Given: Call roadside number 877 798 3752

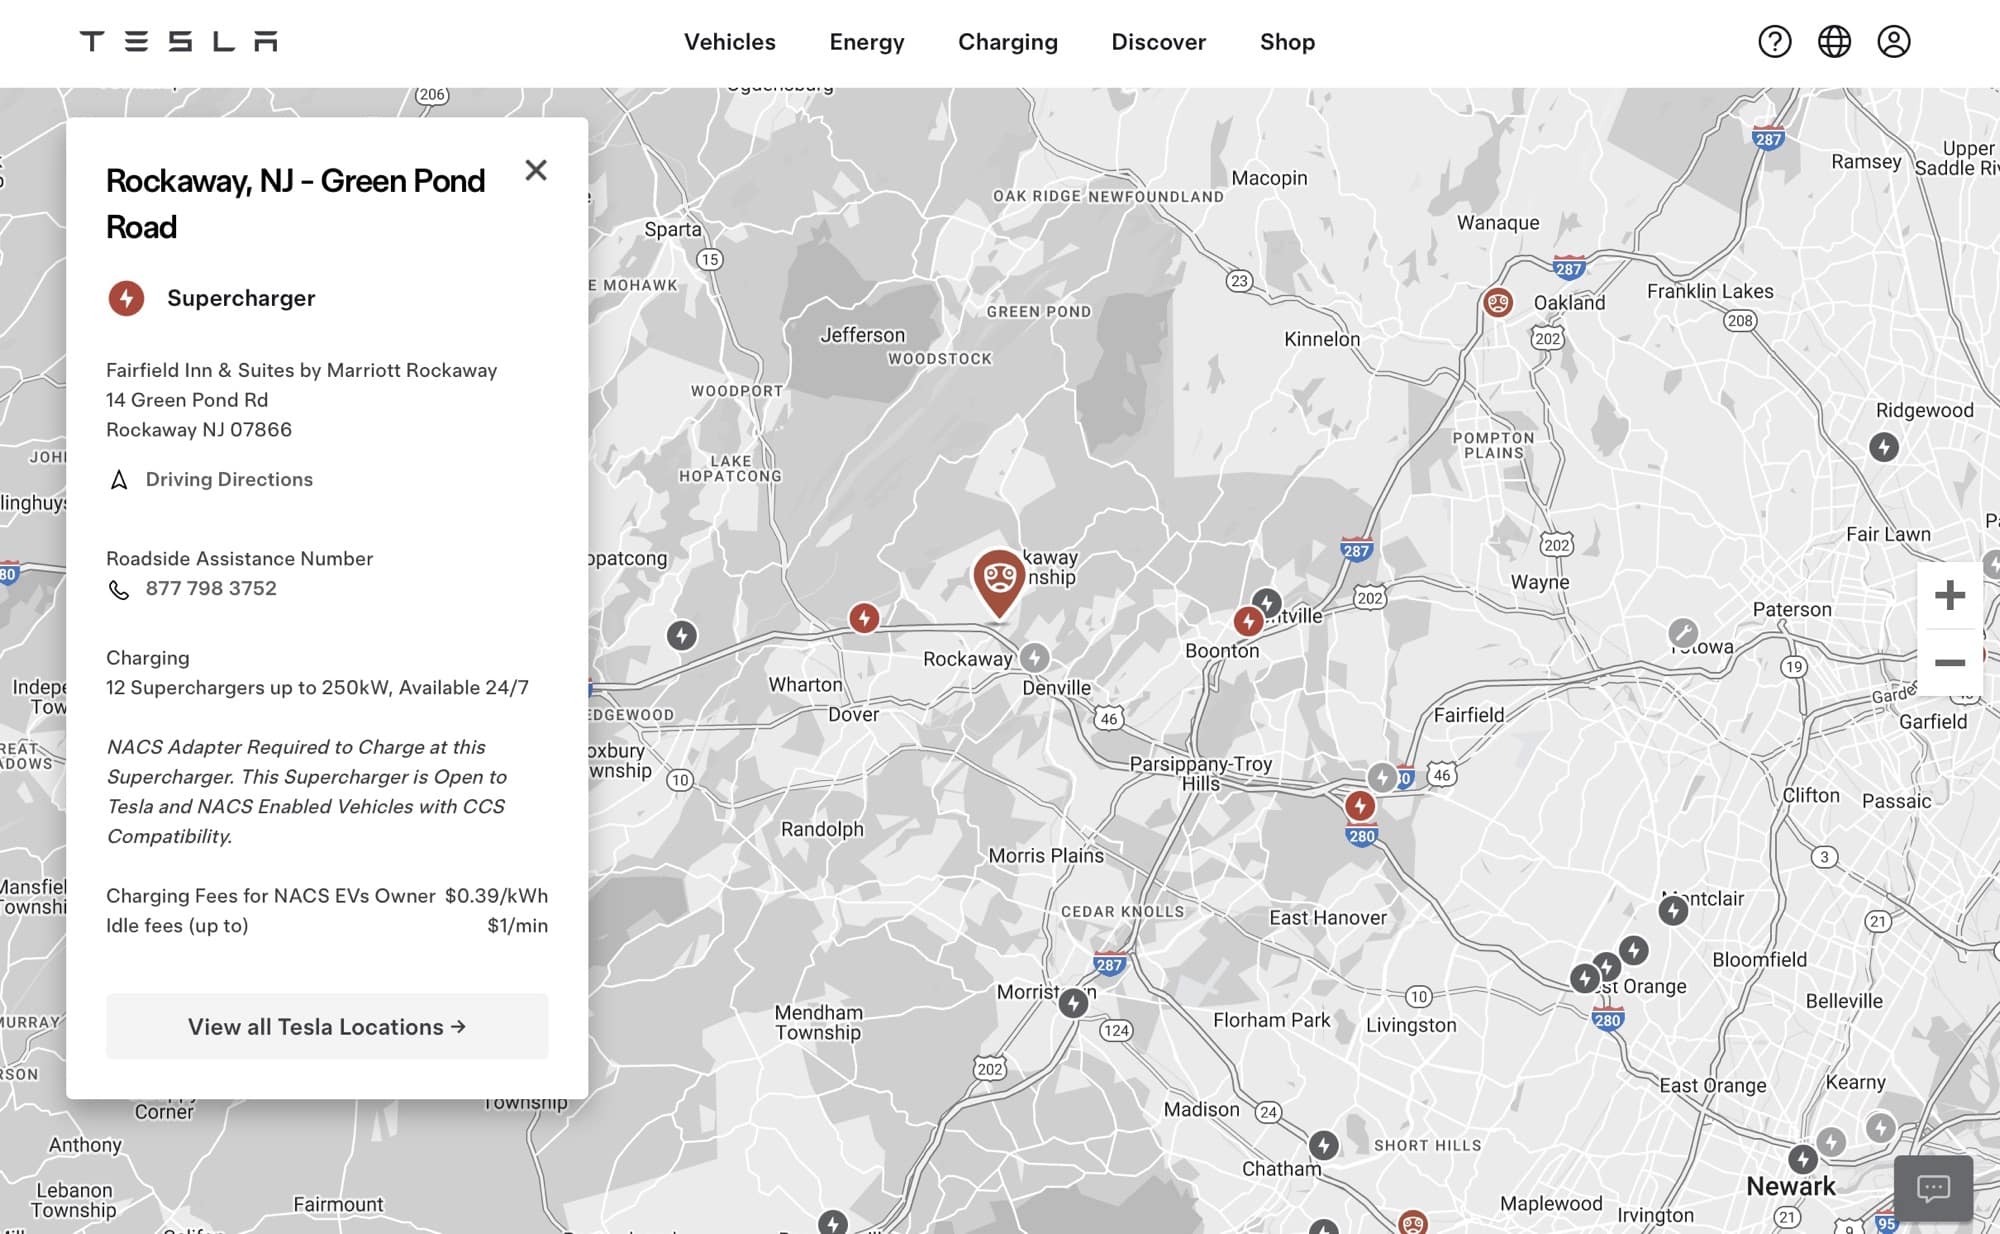Looking at the screenshot, I should coord(211,589).
